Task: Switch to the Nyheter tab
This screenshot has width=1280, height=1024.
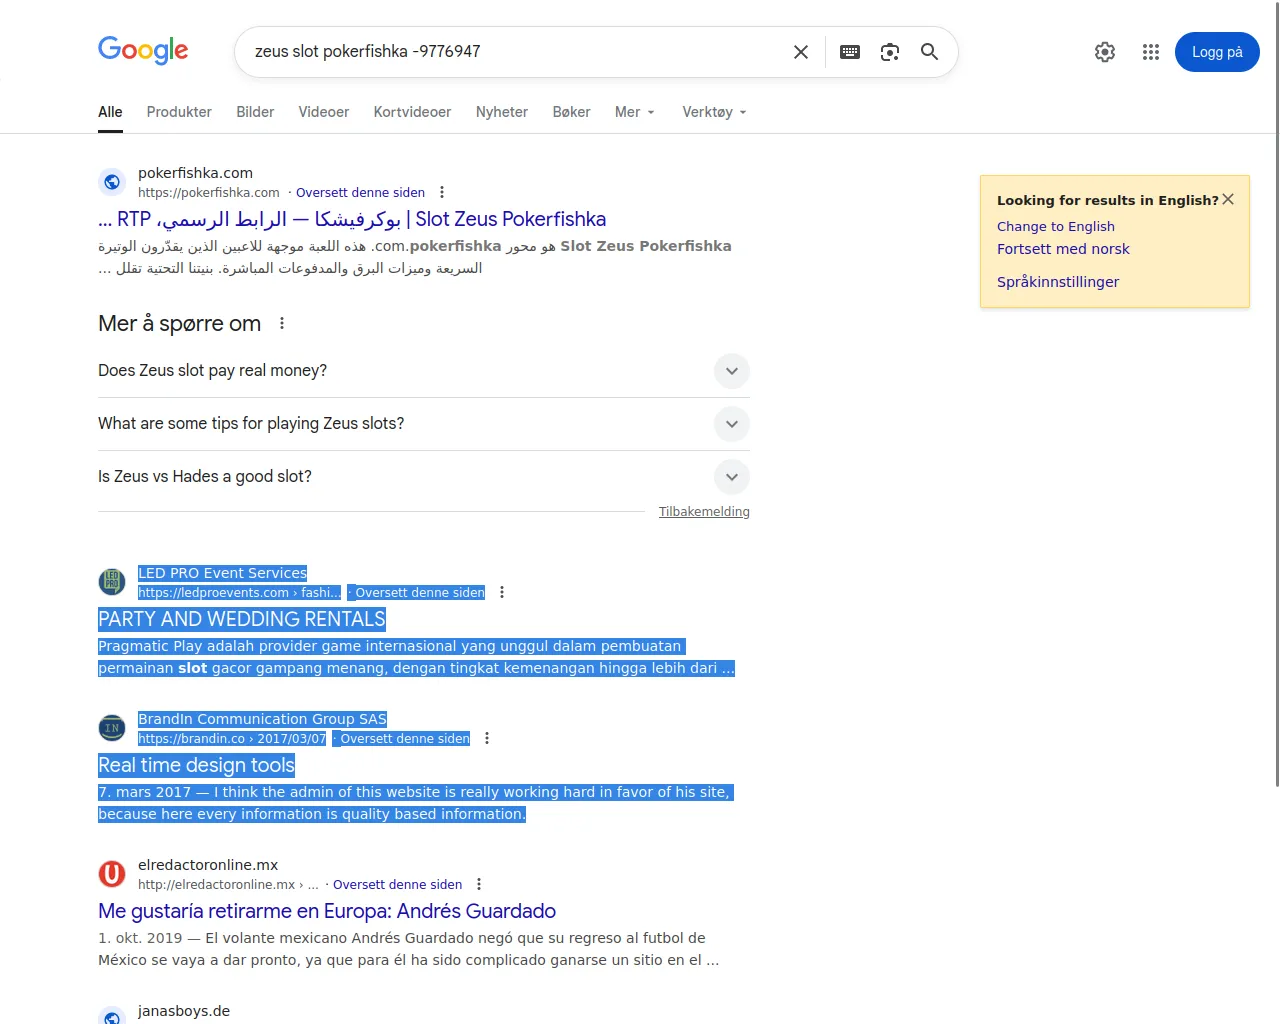Action: [x=501, y=112]
